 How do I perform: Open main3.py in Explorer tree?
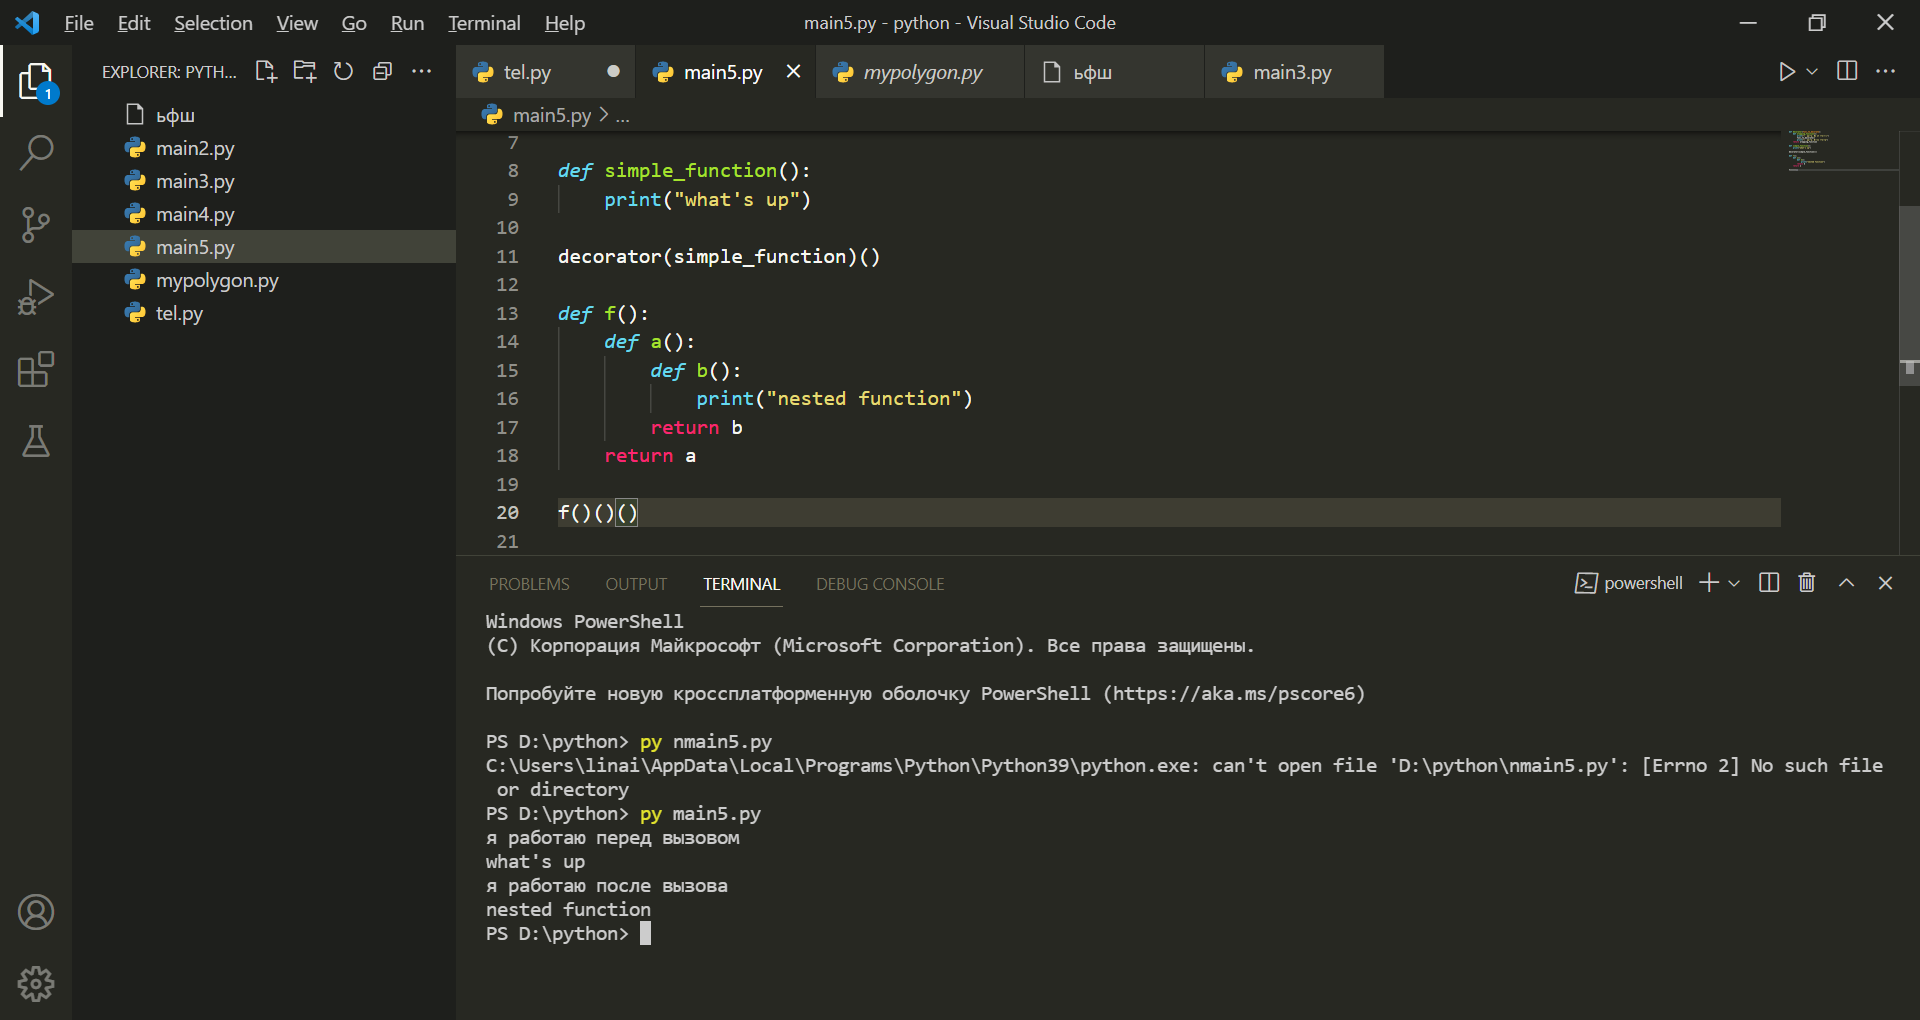click(x=264, y=181)
